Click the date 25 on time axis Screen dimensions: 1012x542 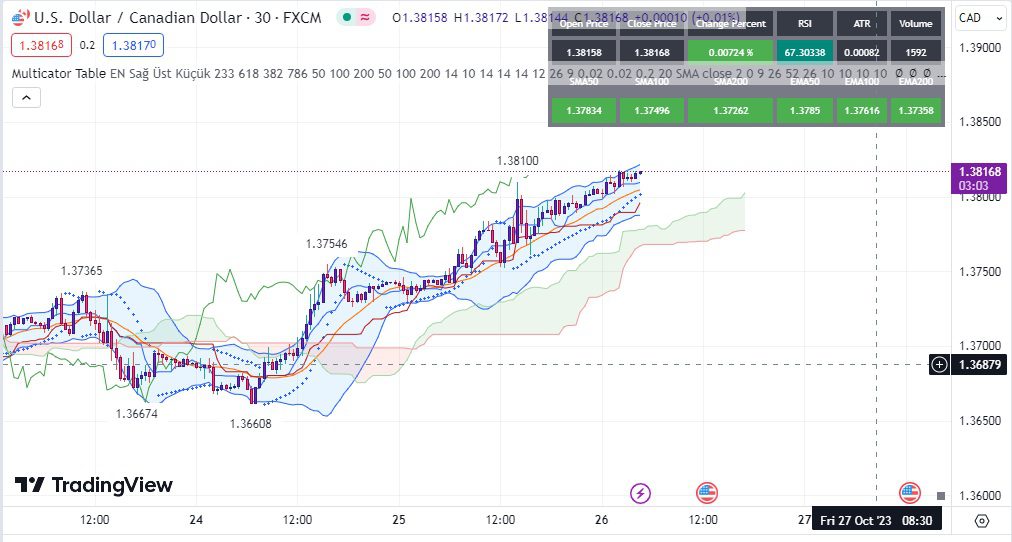click(399, 520)
